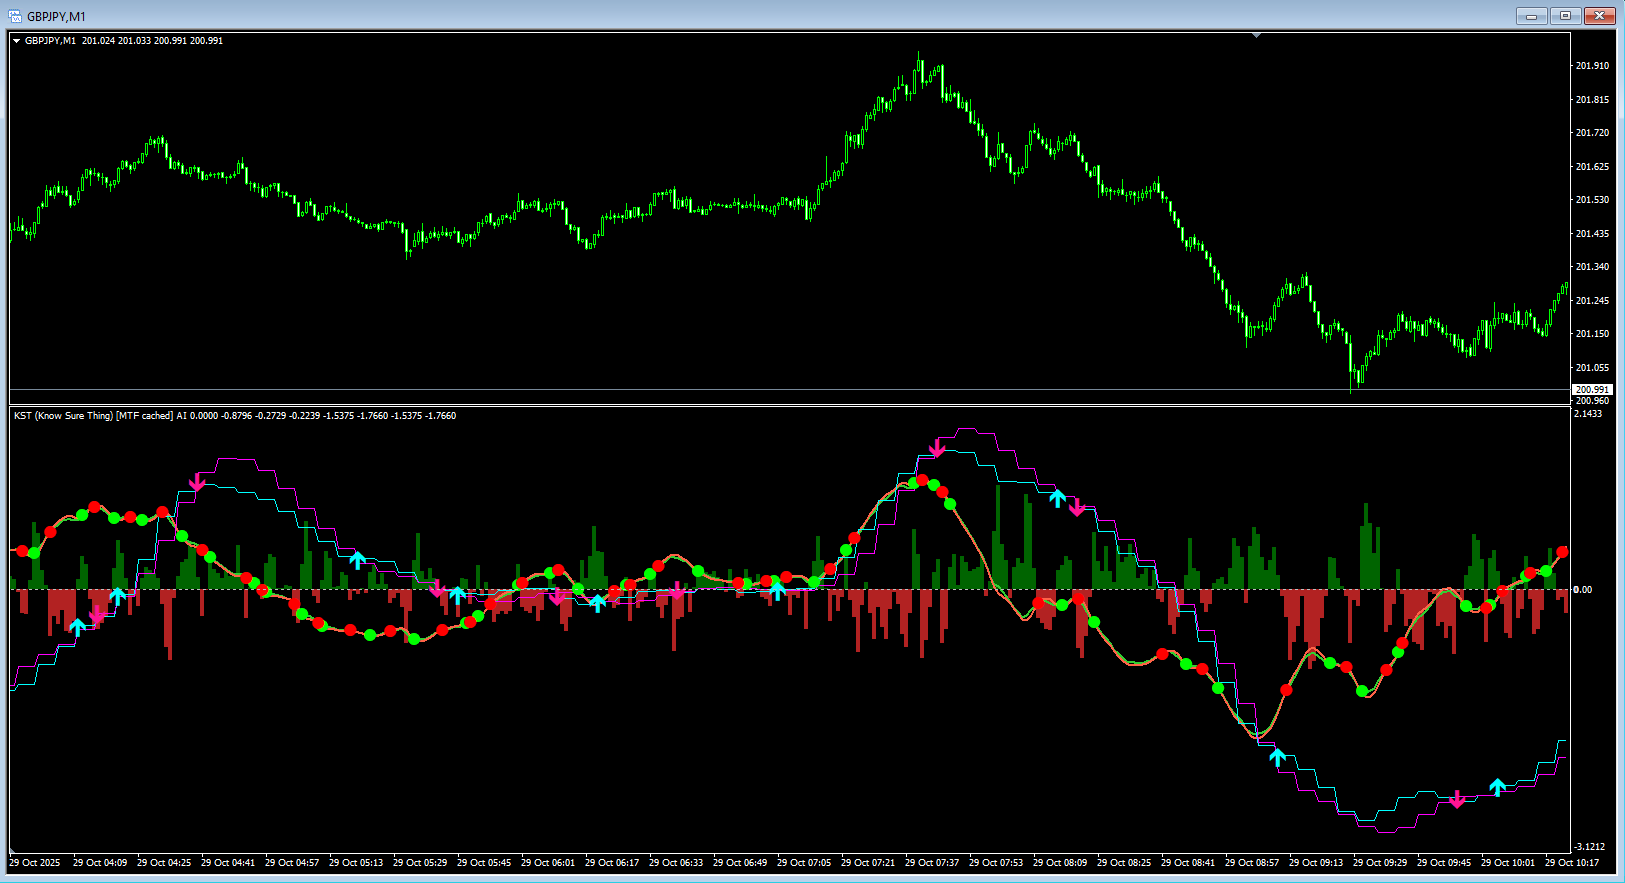Click the 29 Oct 06:49 time label
The height and width of the screenshot is (883, 1625).
(x=740, y=863)
